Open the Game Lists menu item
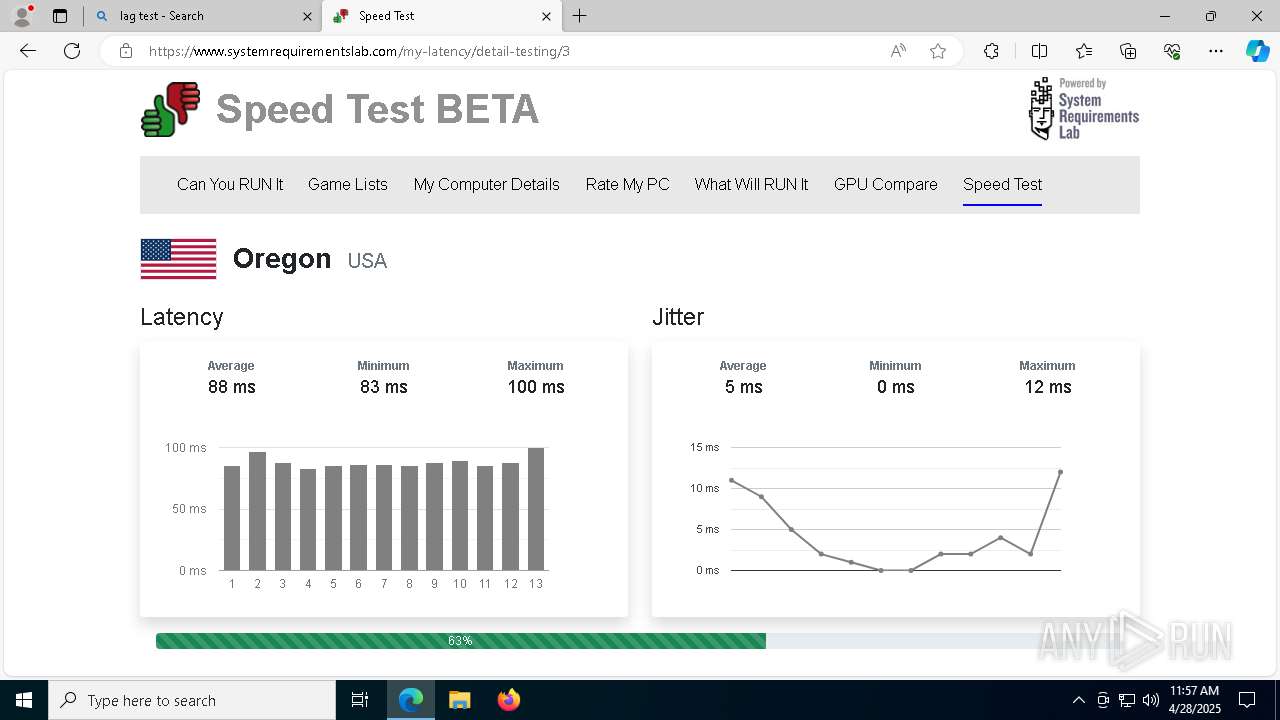The image size is (1280, 720). (x=348, y=184)
